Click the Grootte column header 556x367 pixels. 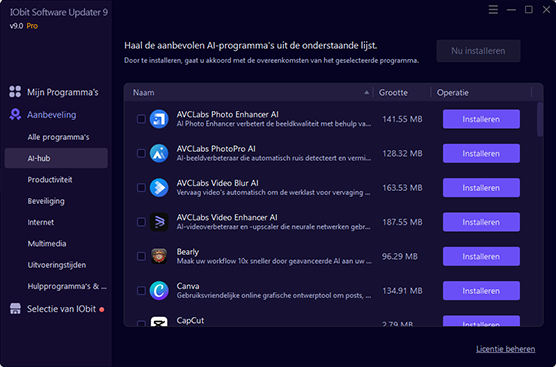[x=393, y=93]
